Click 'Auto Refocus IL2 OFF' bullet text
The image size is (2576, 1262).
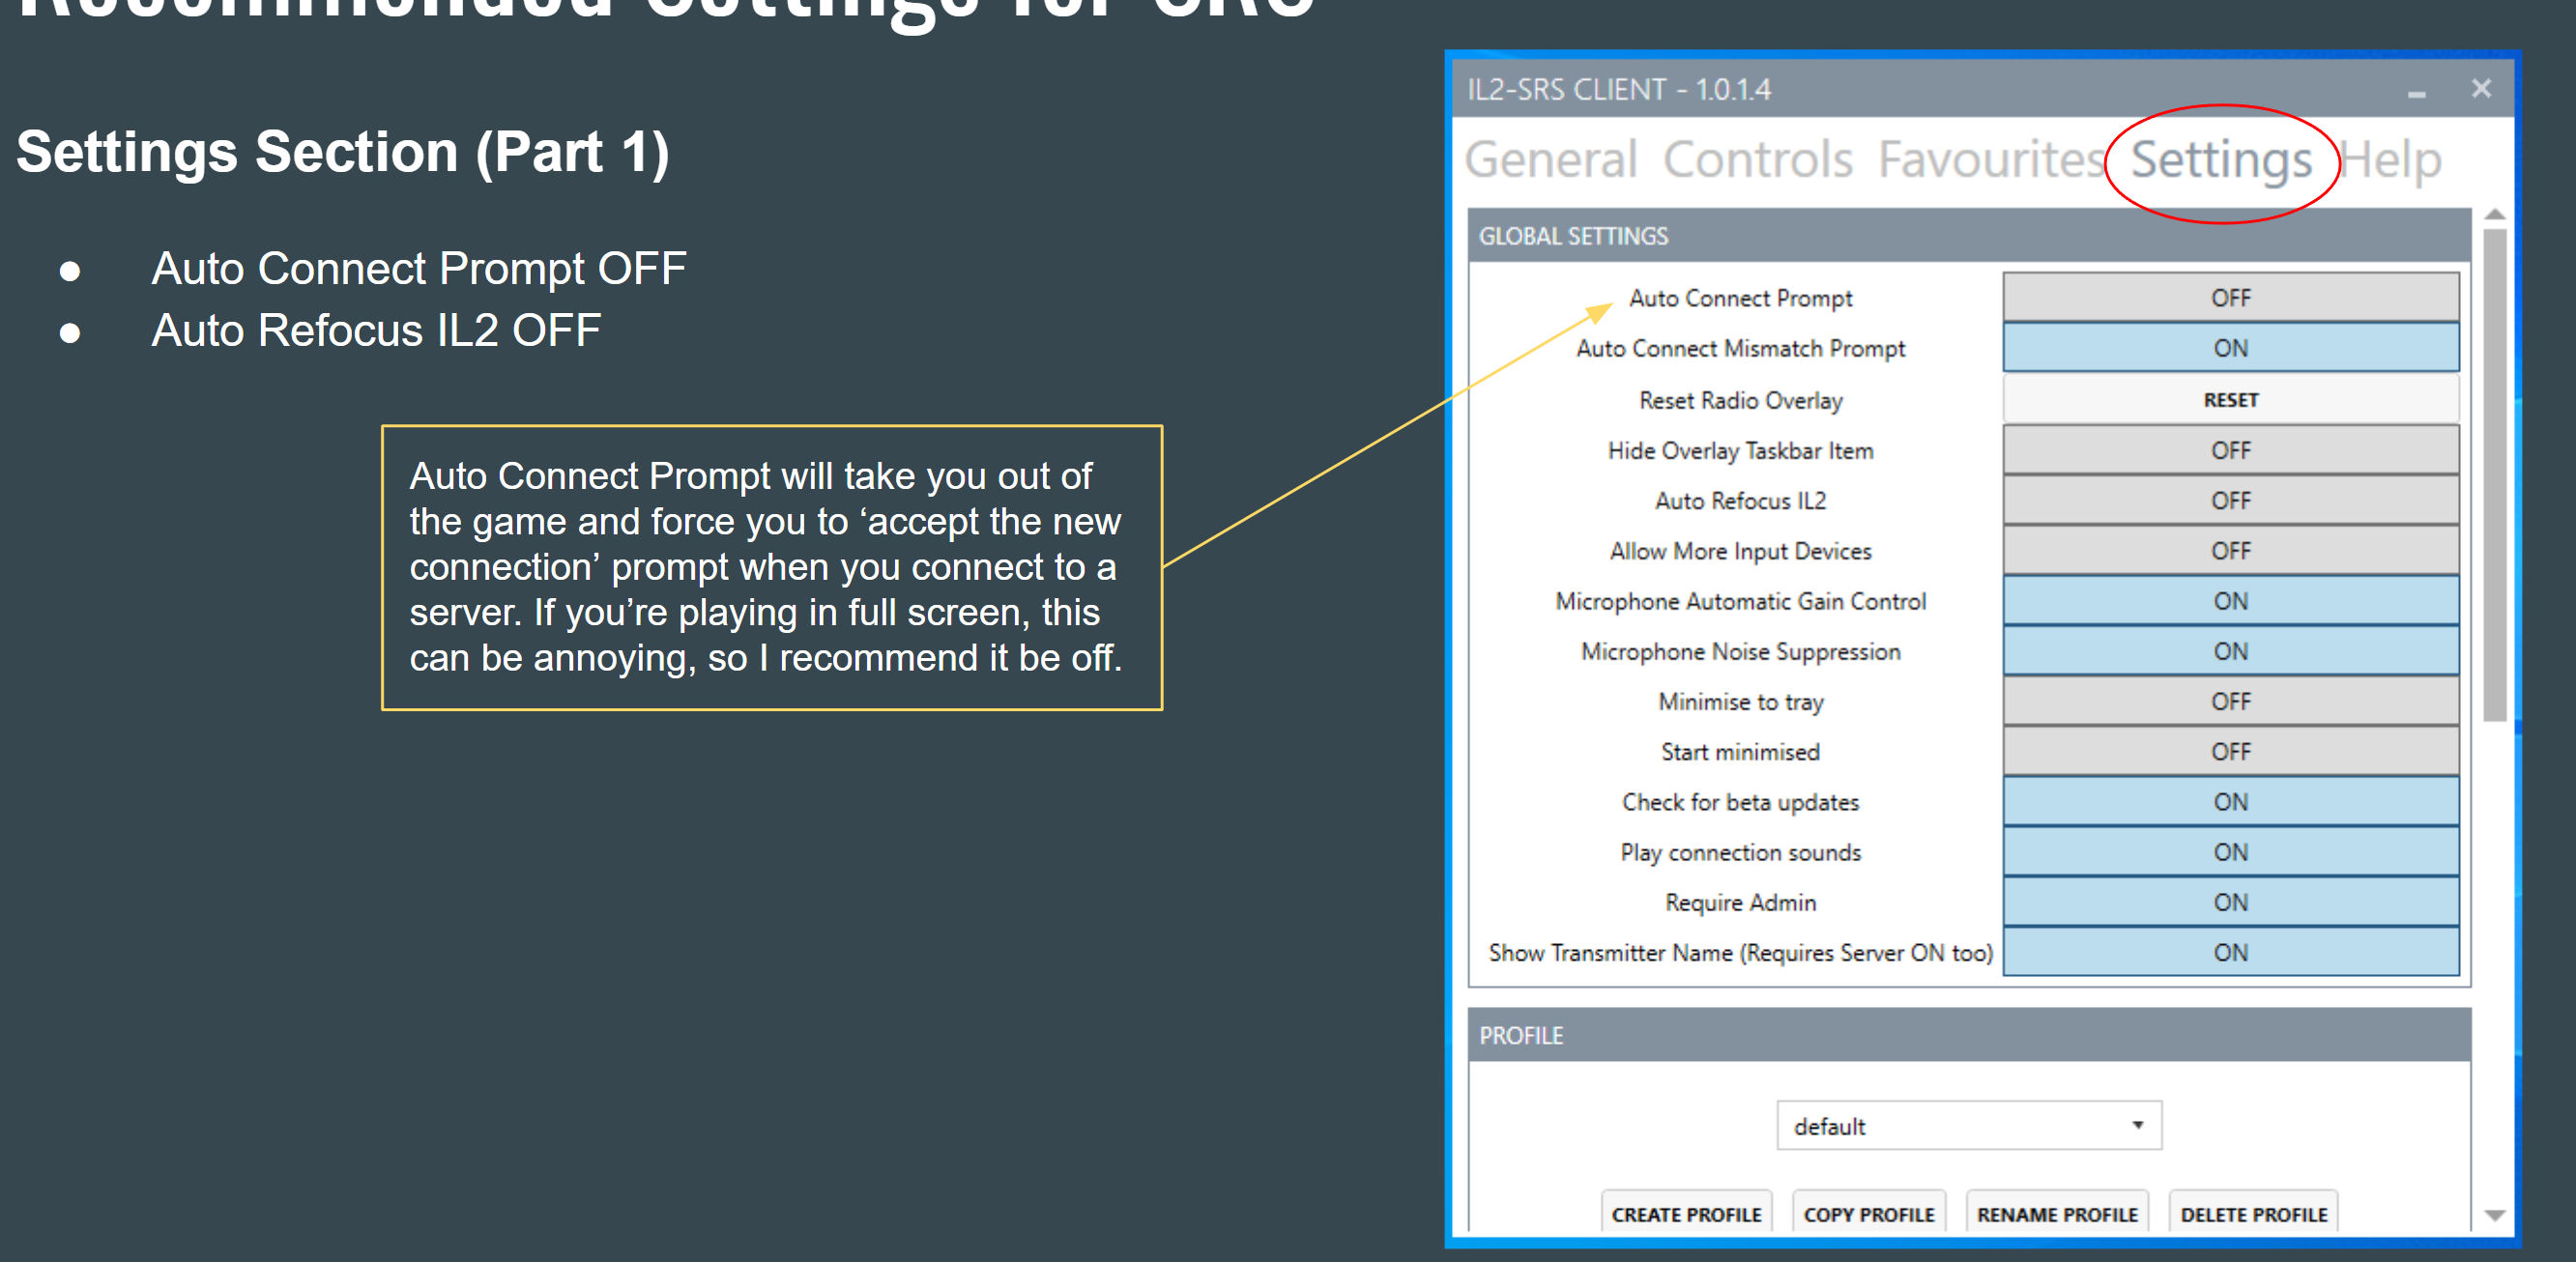(x=376, y=330)
